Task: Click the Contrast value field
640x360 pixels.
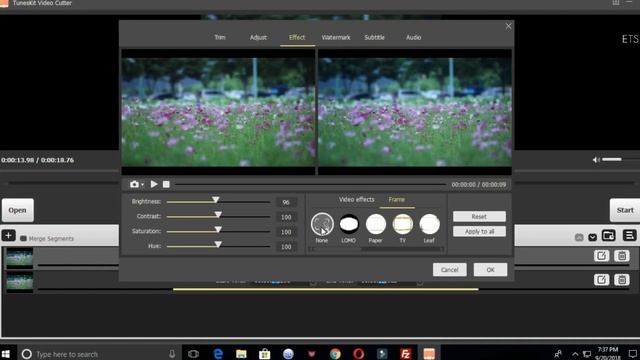Action: pyautogui.click(x=286, y=217)
